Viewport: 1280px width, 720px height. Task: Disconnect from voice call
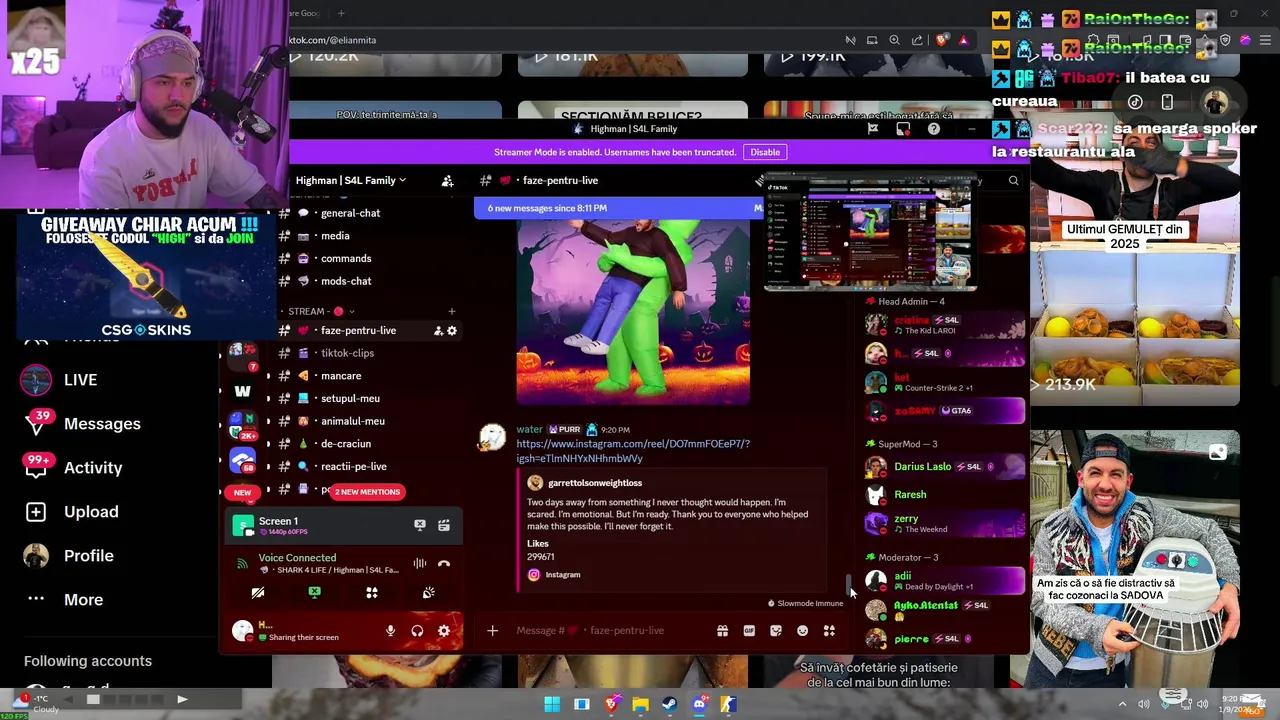[x=444, y=564]
